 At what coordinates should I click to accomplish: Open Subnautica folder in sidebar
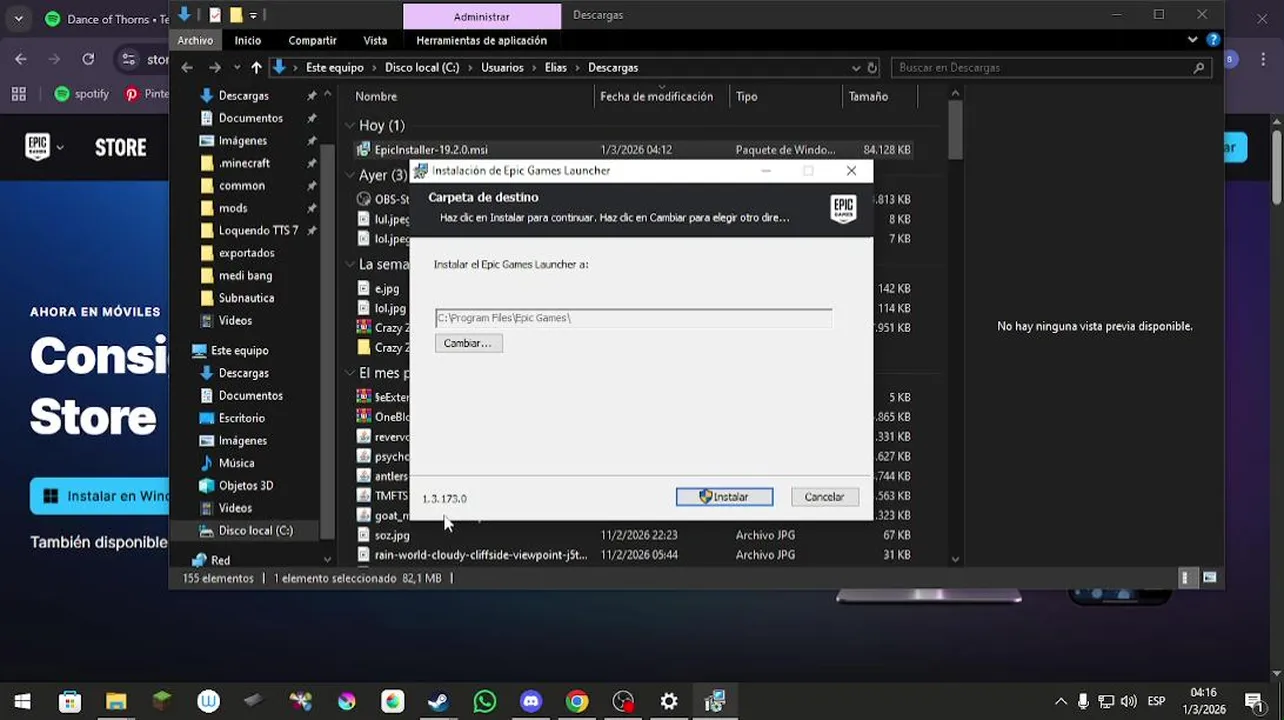[x=246, y=298]
